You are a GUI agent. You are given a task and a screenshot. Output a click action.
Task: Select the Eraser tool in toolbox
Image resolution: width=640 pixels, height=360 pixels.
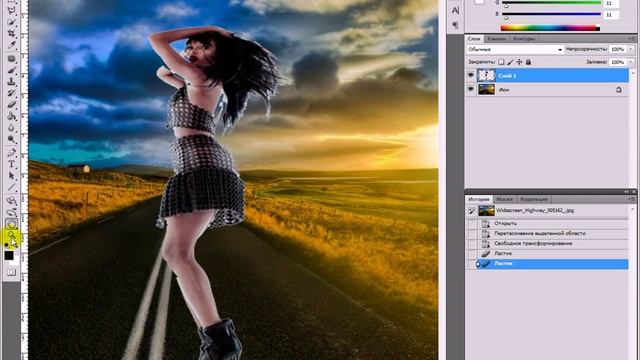(11, 105)
